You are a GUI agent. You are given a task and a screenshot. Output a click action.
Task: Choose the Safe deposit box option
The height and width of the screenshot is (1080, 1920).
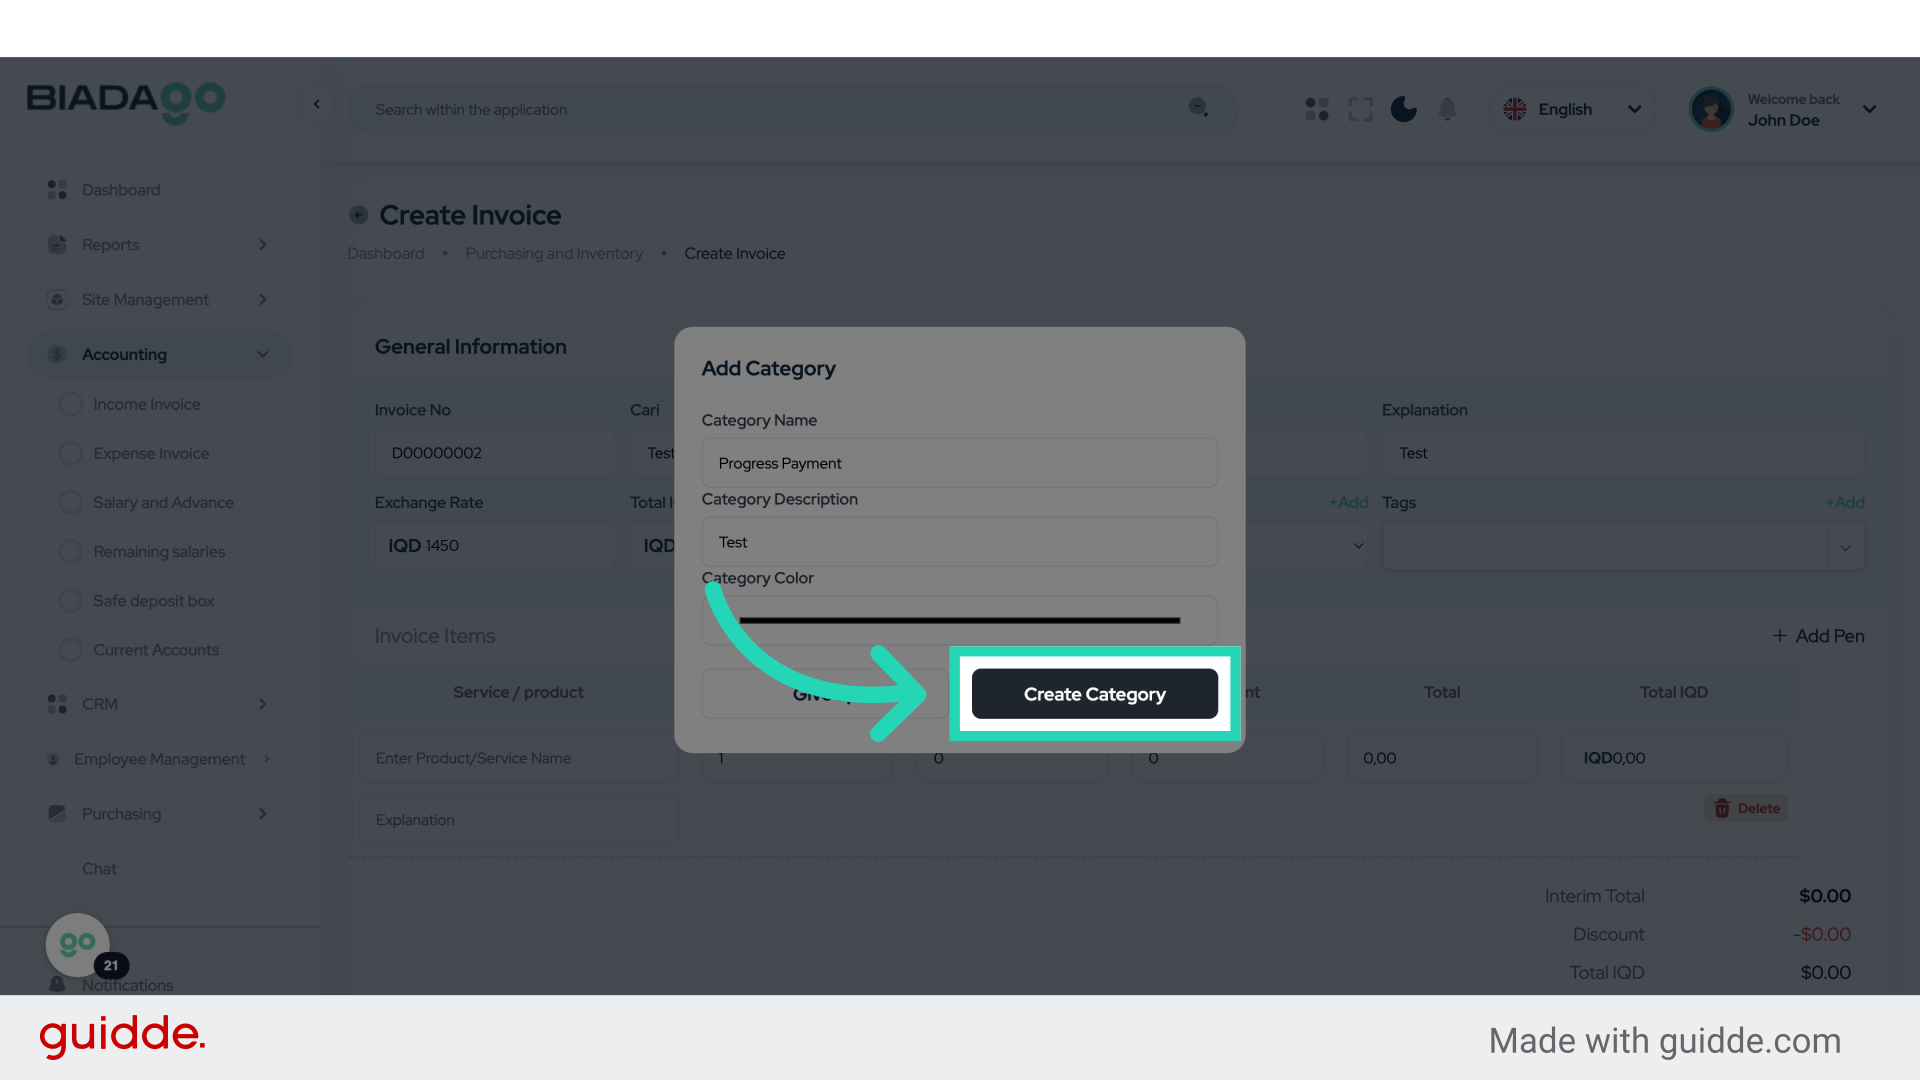point(70,600)
